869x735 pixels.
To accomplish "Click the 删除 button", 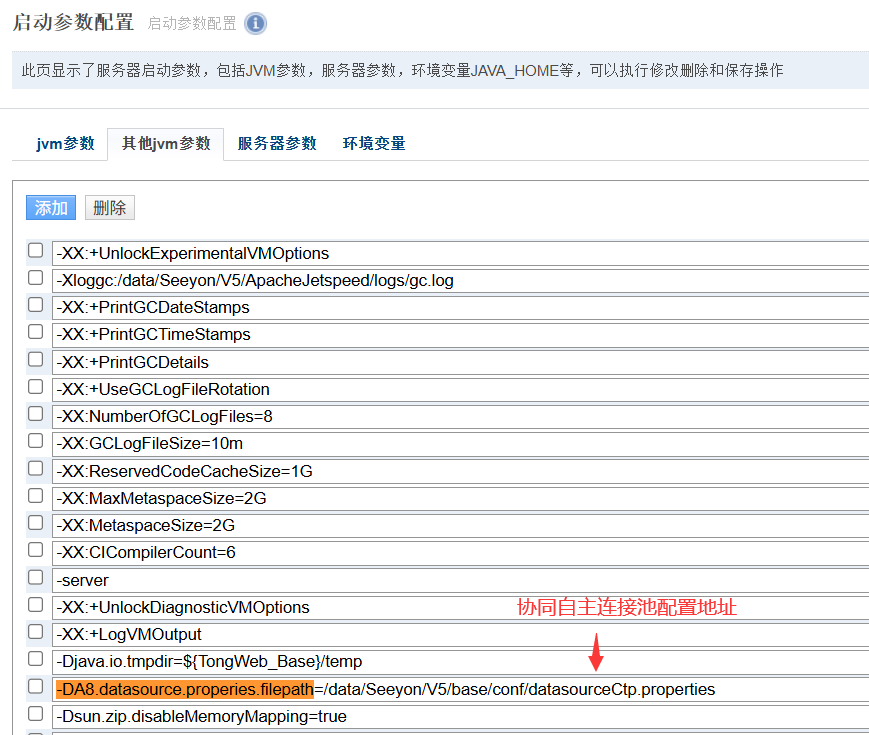I will [110, 208].
